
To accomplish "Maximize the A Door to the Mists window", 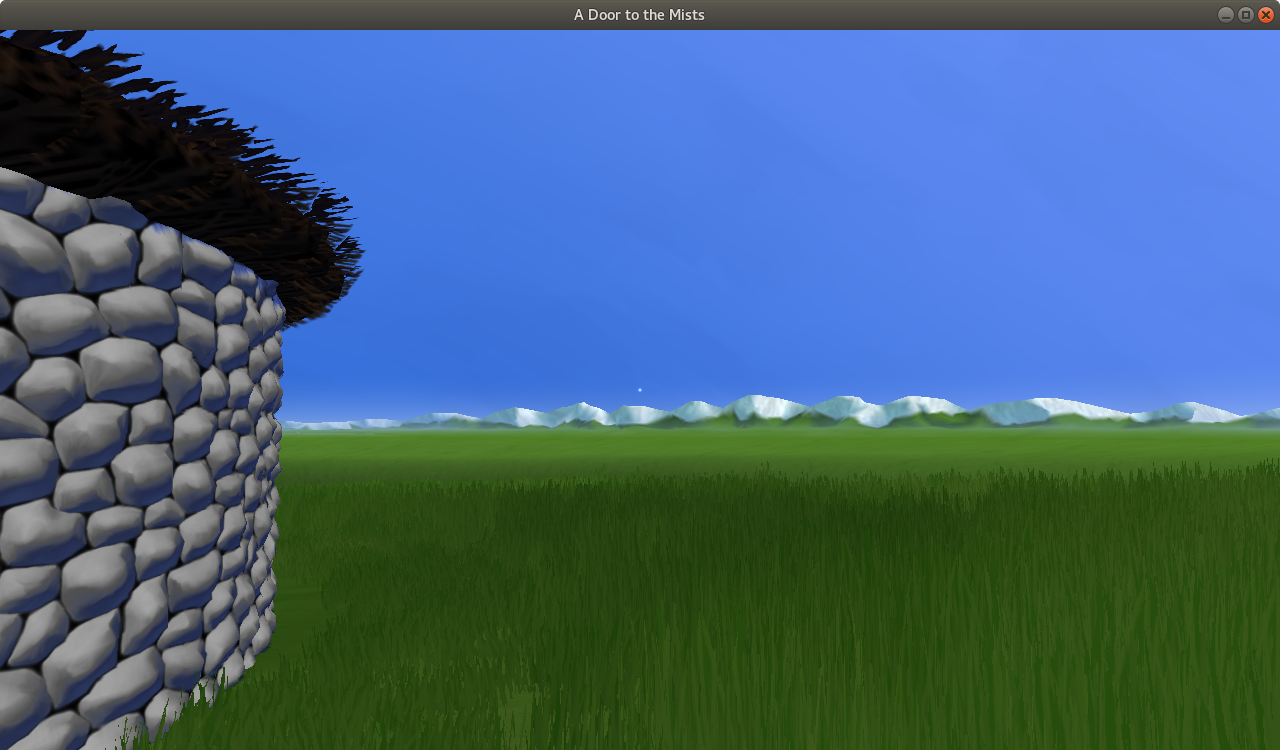I will point(1246,15).
